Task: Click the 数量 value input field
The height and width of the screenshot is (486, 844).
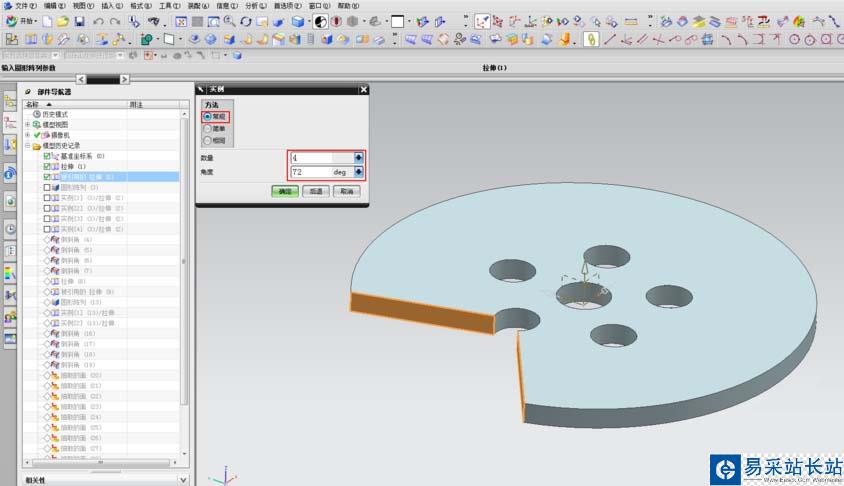Action: click(322, 158)
